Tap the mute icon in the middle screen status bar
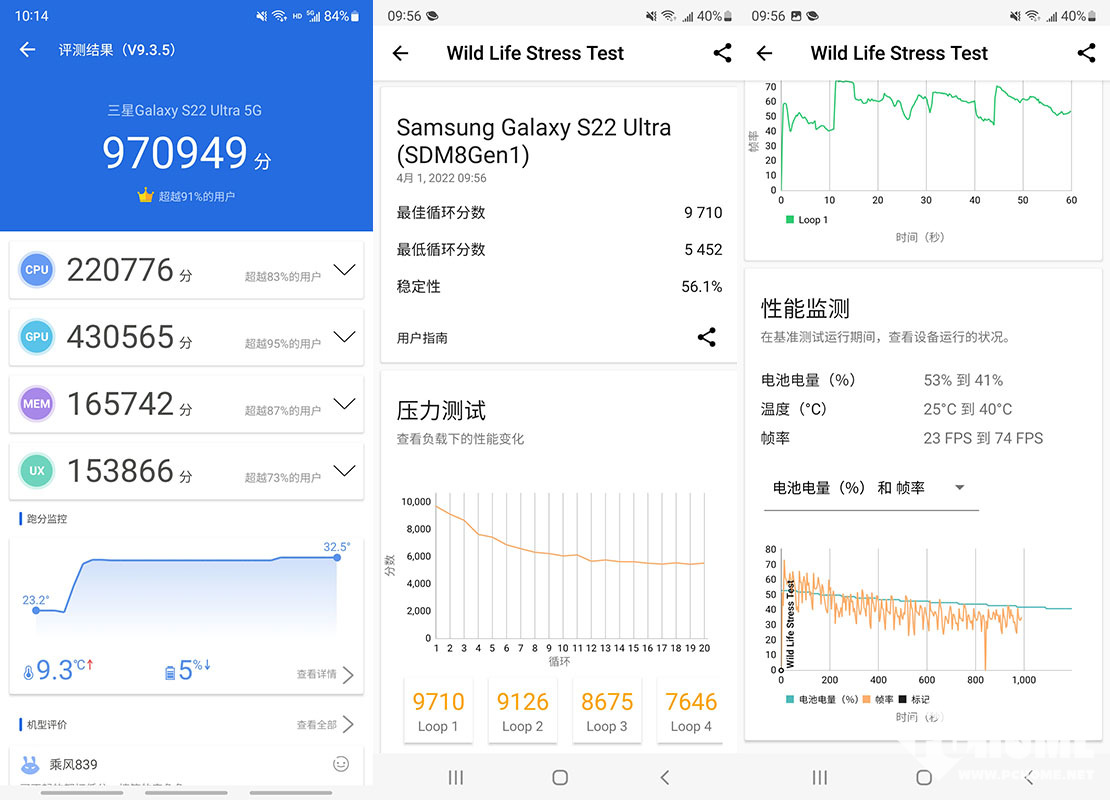Viewport: 1110px width, 800px height. tap(651, 16)
